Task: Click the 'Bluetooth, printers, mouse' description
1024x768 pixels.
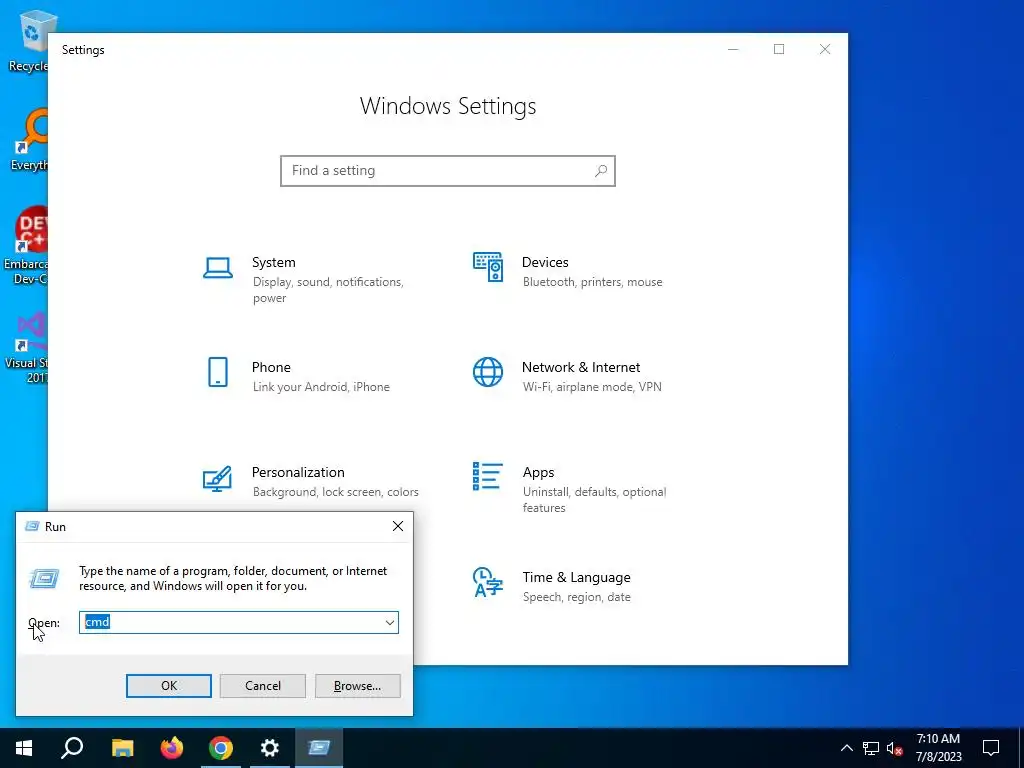Action: click(x=592, y=282)
